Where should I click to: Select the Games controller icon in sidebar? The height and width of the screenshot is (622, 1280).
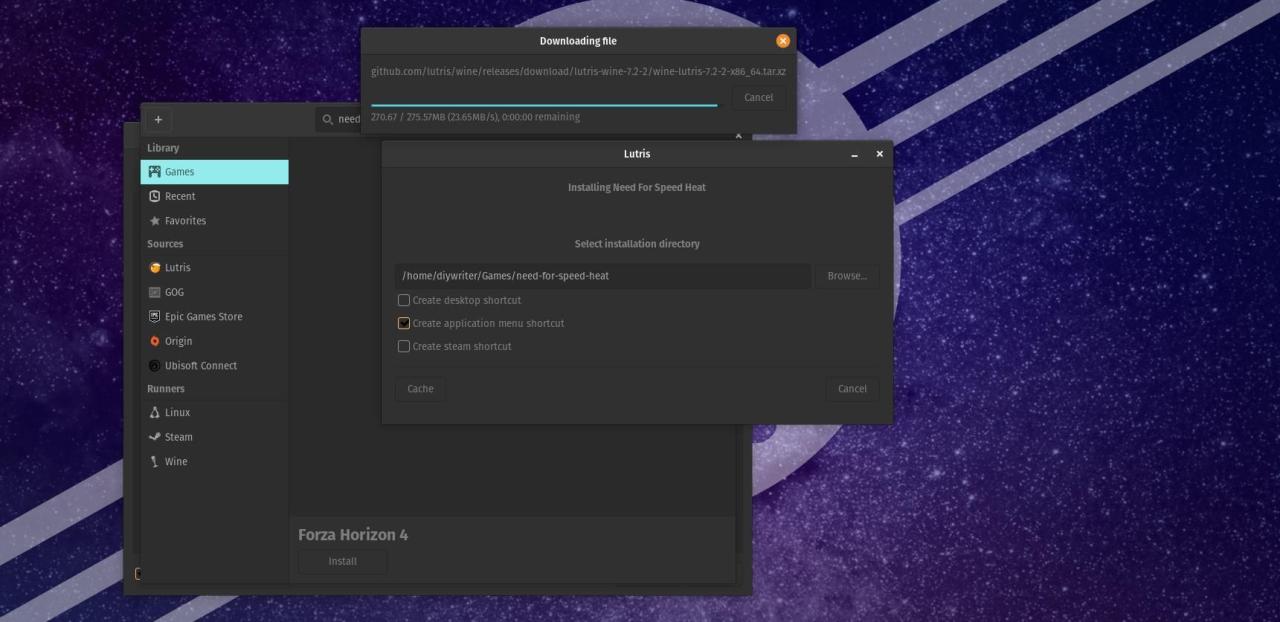(x=155, y=172)
